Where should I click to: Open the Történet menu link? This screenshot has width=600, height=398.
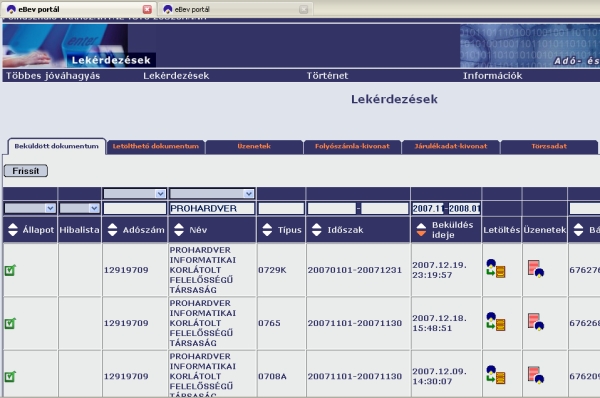pos(327,76)
